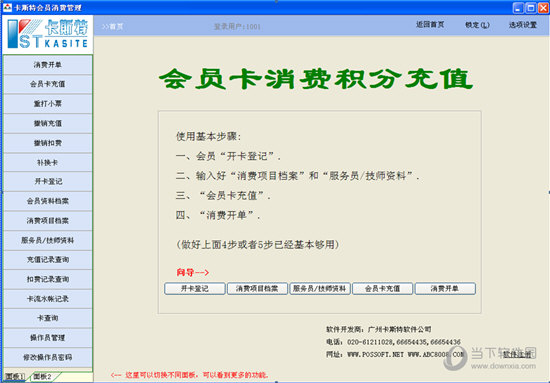
Task: Click wizard button 会员卡充值
Action: click(382, 289)
